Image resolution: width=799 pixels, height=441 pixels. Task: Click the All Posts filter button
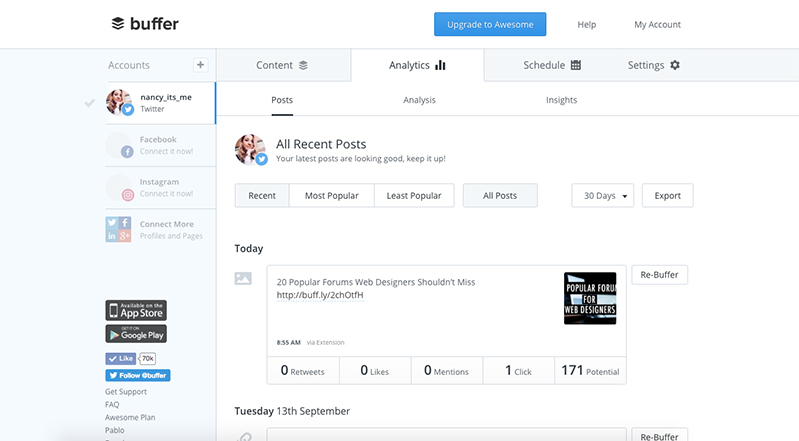500,195
